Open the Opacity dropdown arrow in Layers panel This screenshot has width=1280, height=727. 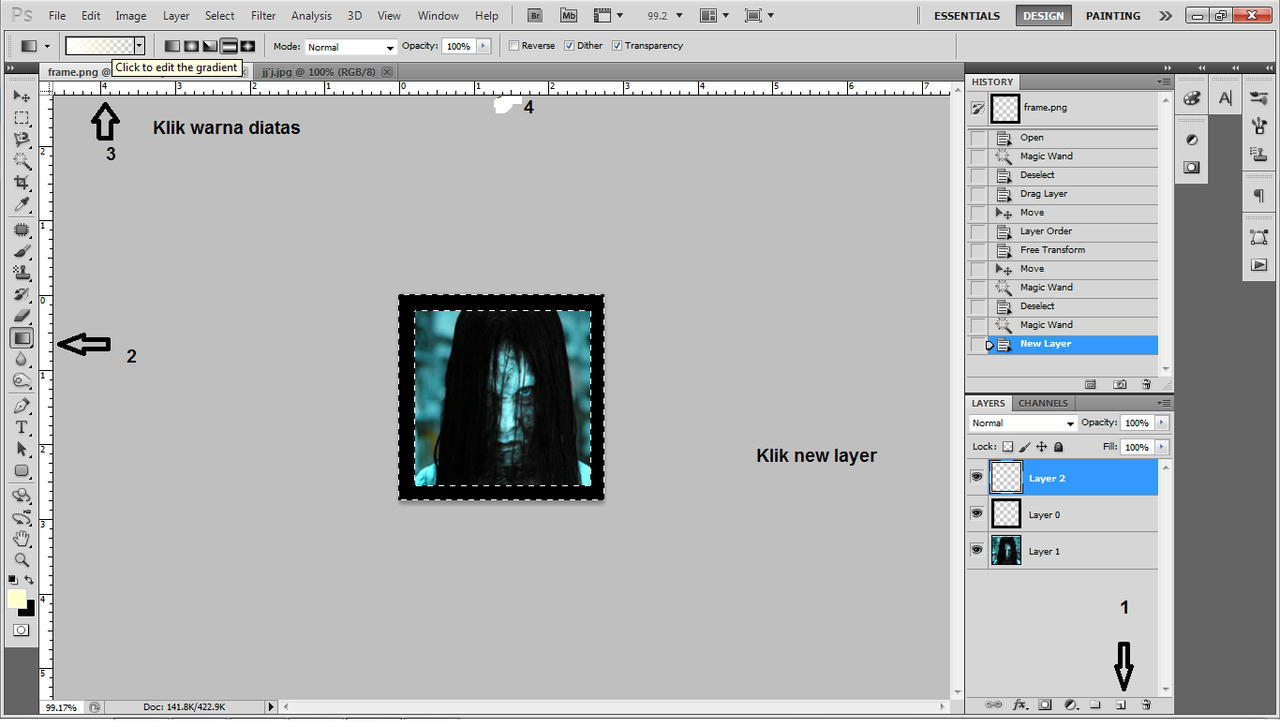coord(1160,422)
